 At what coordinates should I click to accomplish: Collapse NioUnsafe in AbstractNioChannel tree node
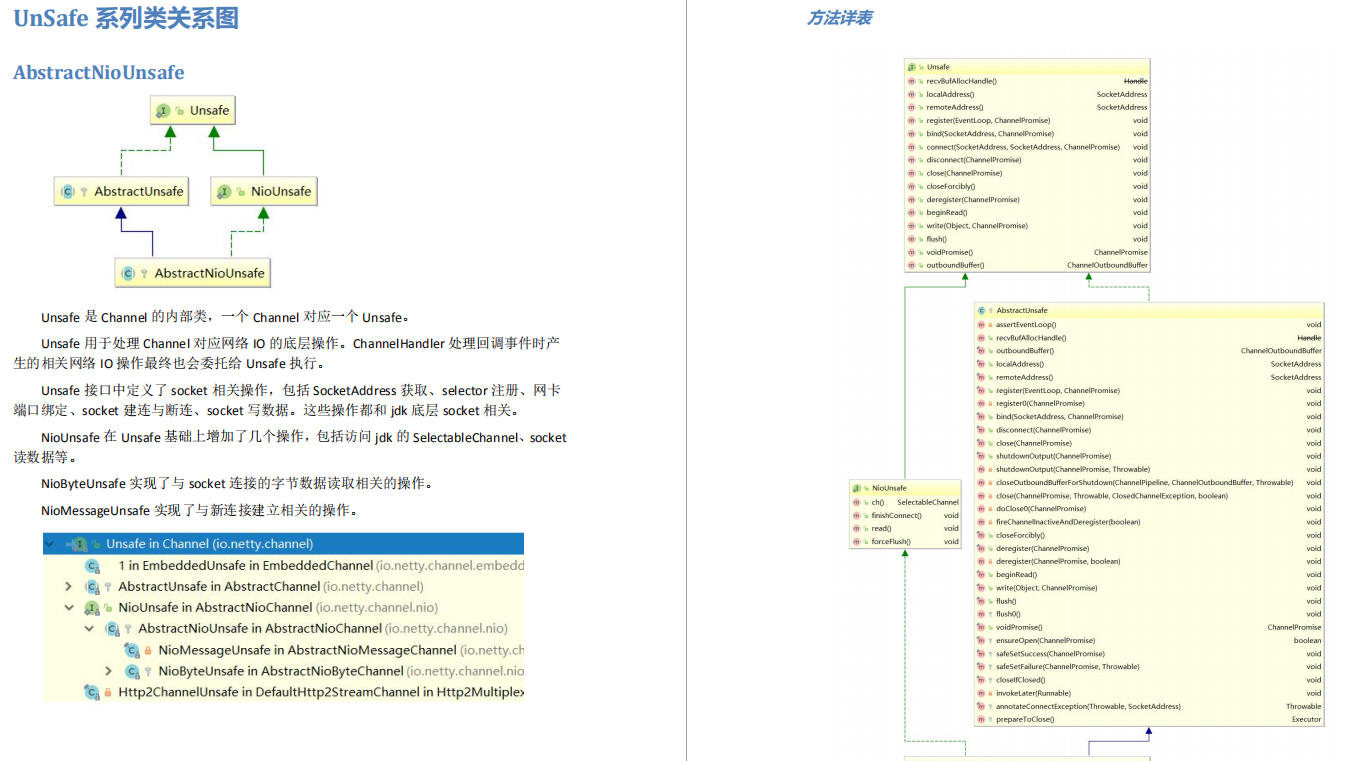68,608
